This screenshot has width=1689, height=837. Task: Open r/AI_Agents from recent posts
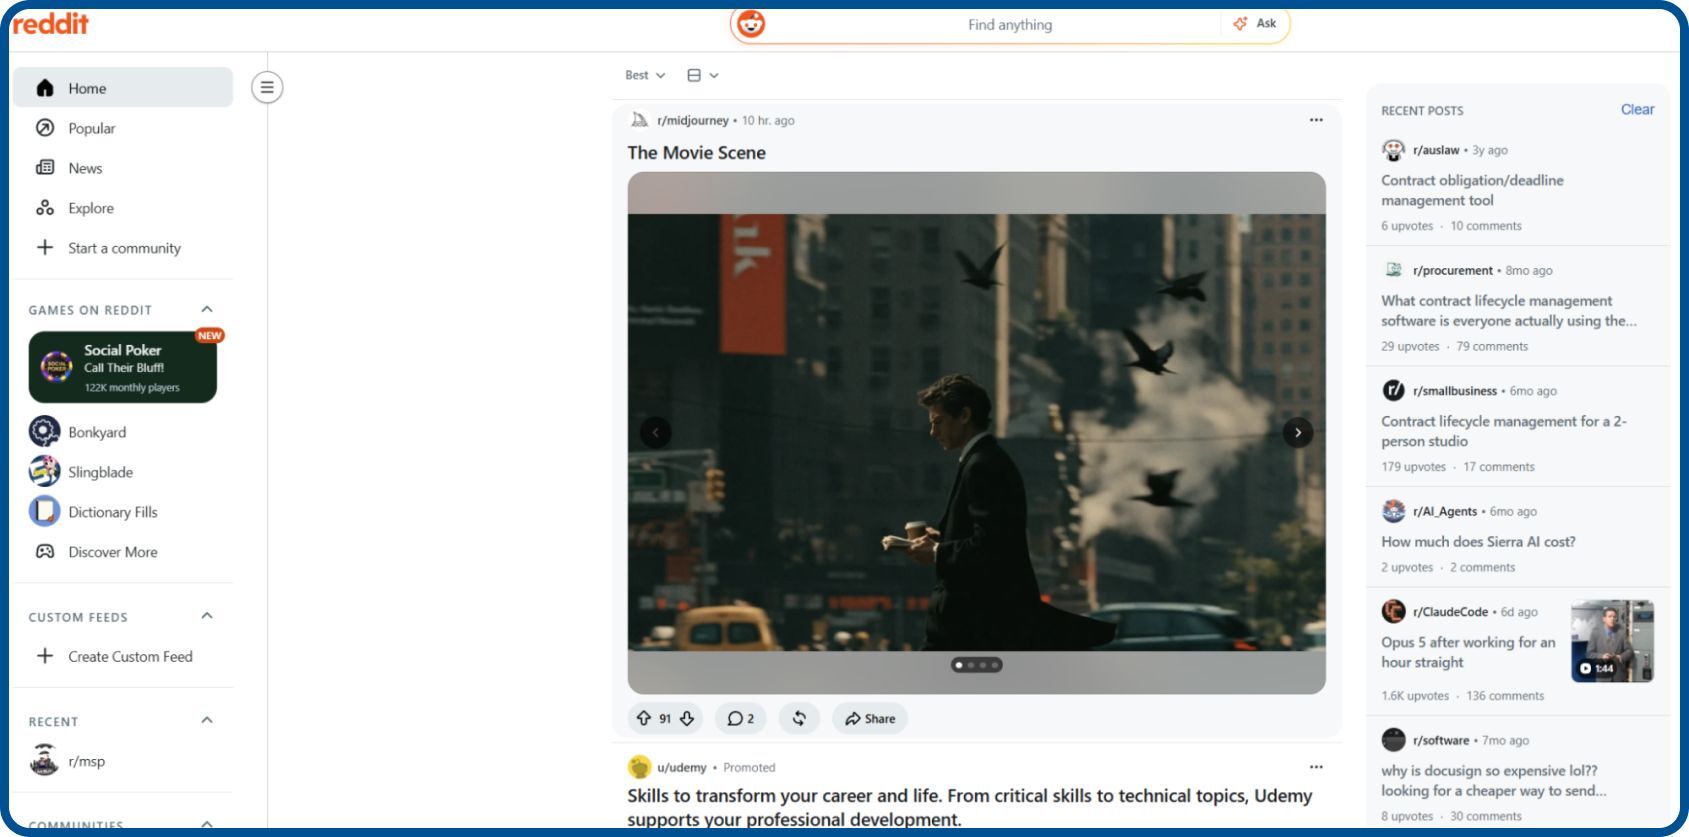(1445, 511)
